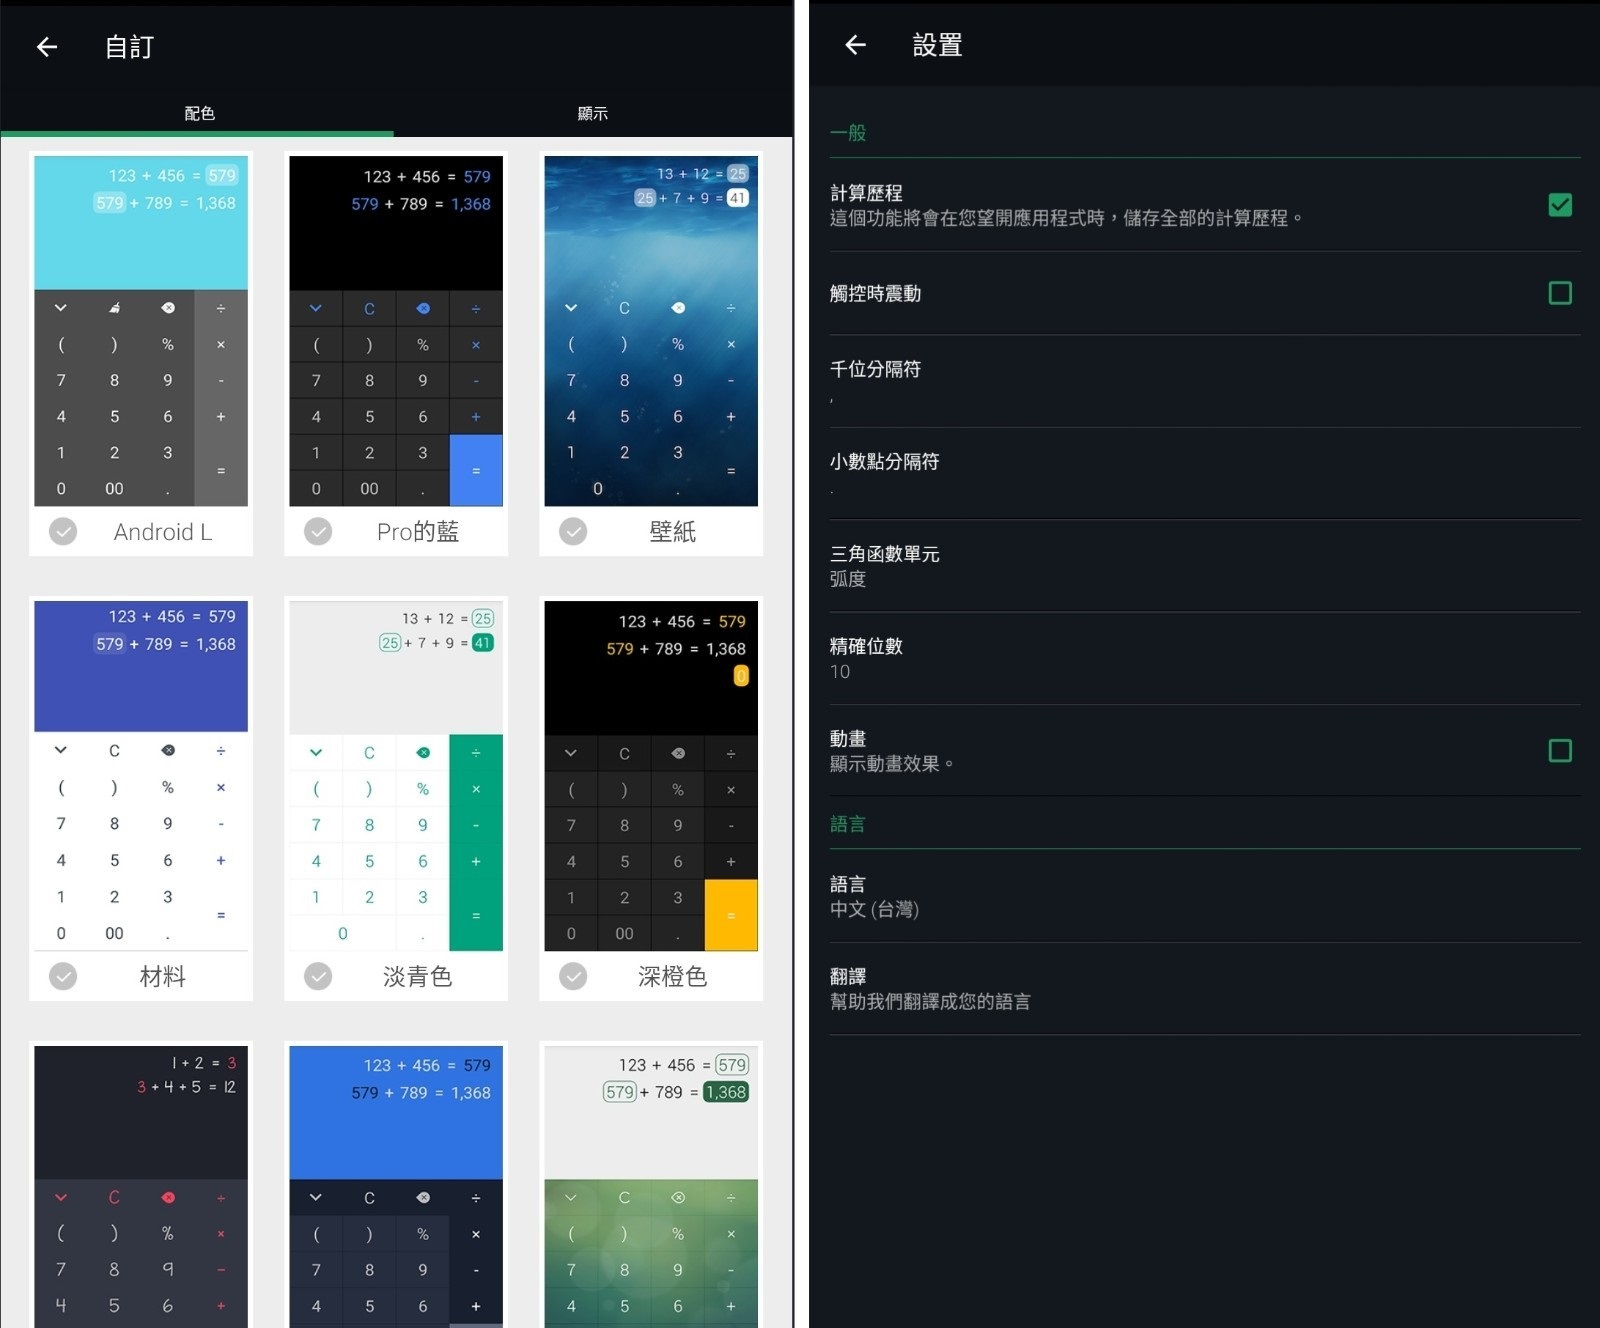1600x1328 pixels.
Task: Choose the Android L theme preview image
Action: (x=141, y=331)
